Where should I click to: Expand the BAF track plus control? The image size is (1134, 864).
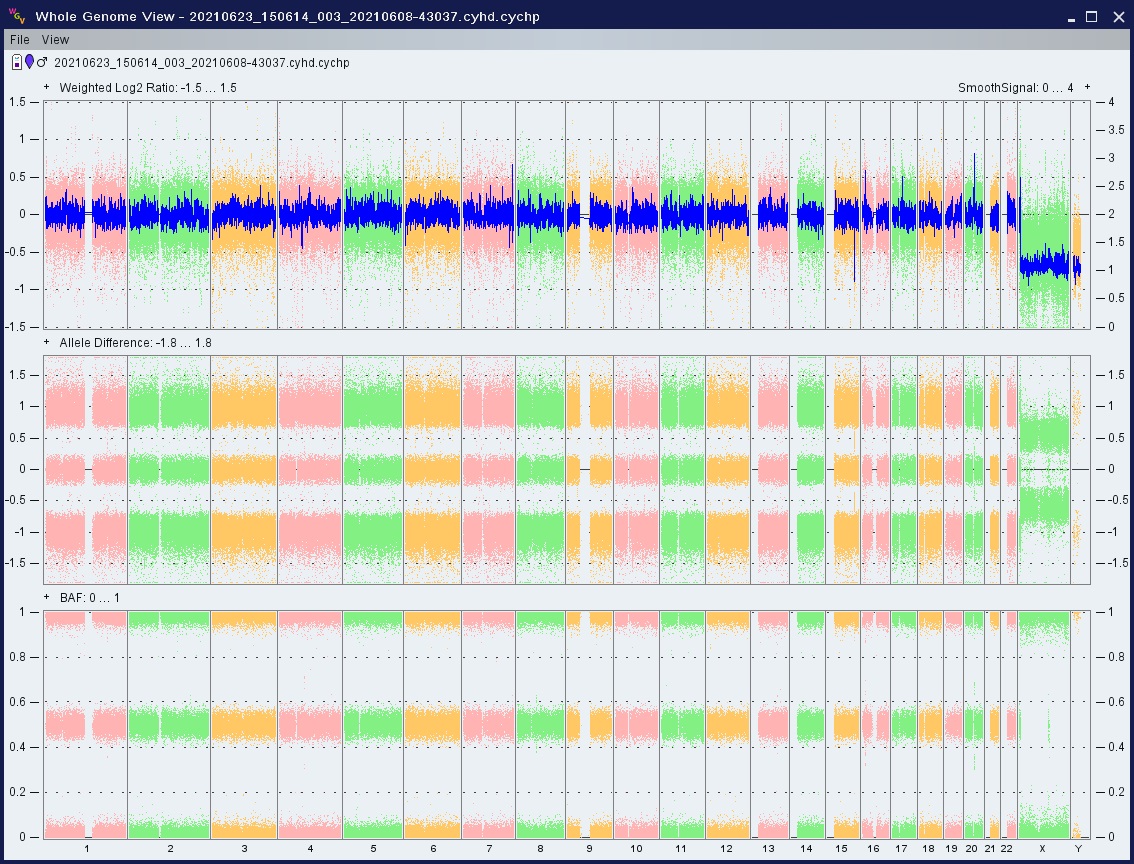click(47, 598)
